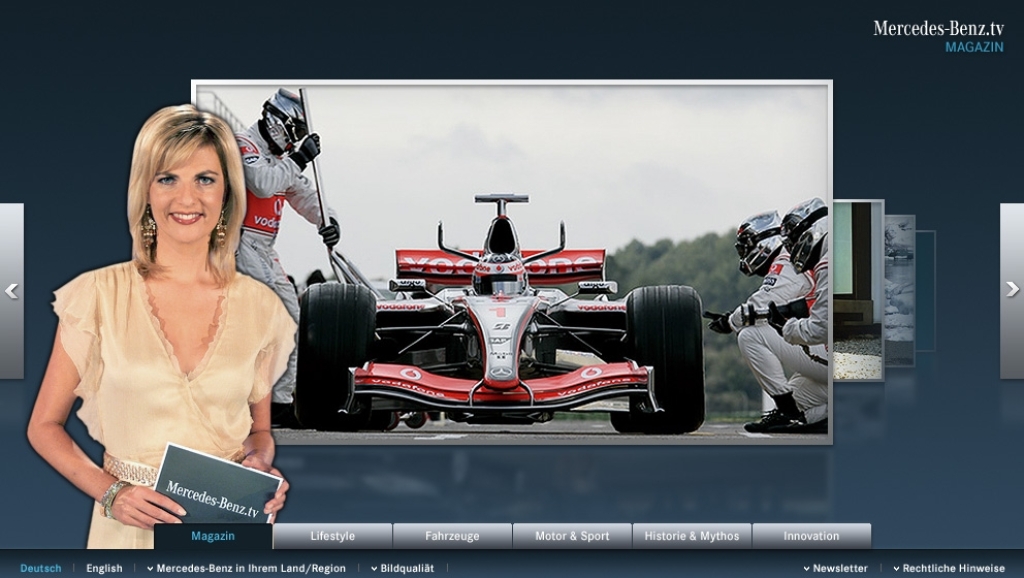The image size is (1024, 578).
Task: Toggle the highlighted Magazin section
Action: pyautogui.click(x=213, y=536)
